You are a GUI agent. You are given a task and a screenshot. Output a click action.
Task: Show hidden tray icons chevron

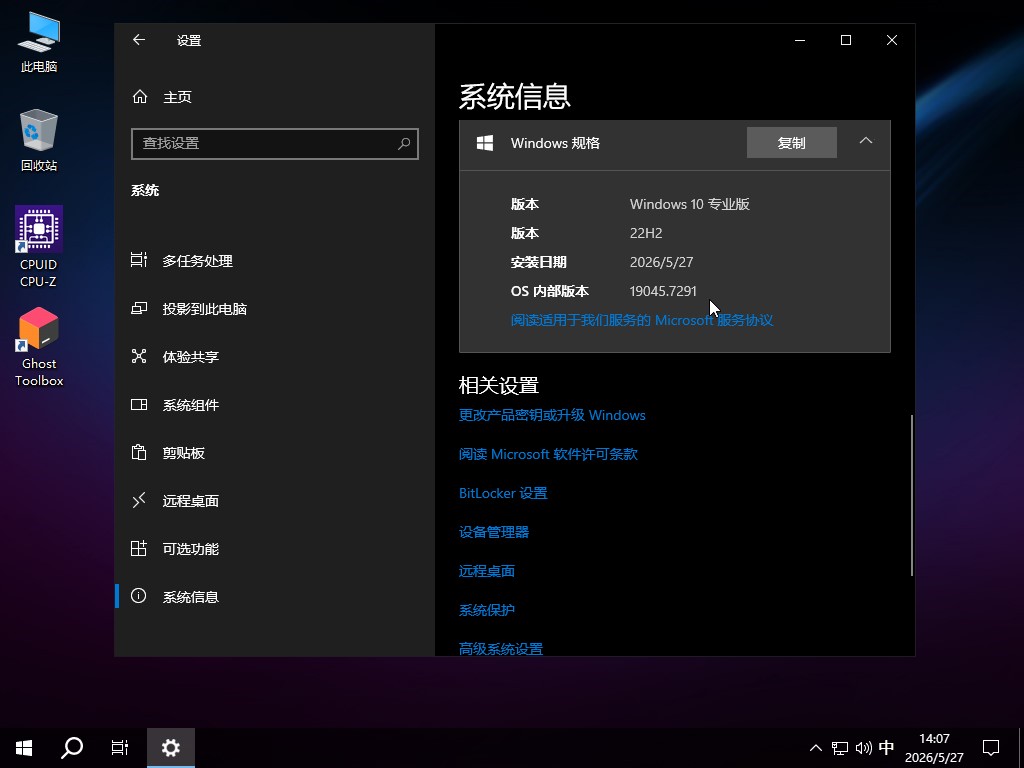pos(816,748)
